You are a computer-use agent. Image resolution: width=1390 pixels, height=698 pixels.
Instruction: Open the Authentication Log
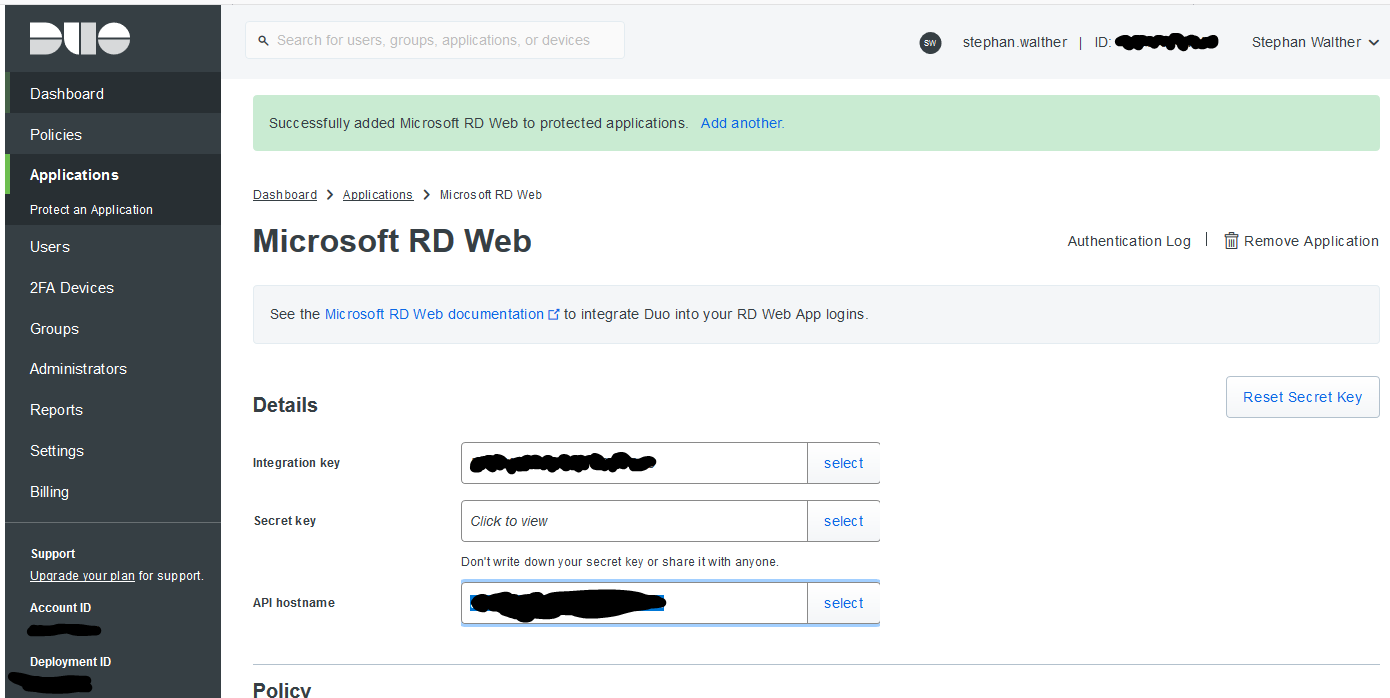pos(1129,241)
